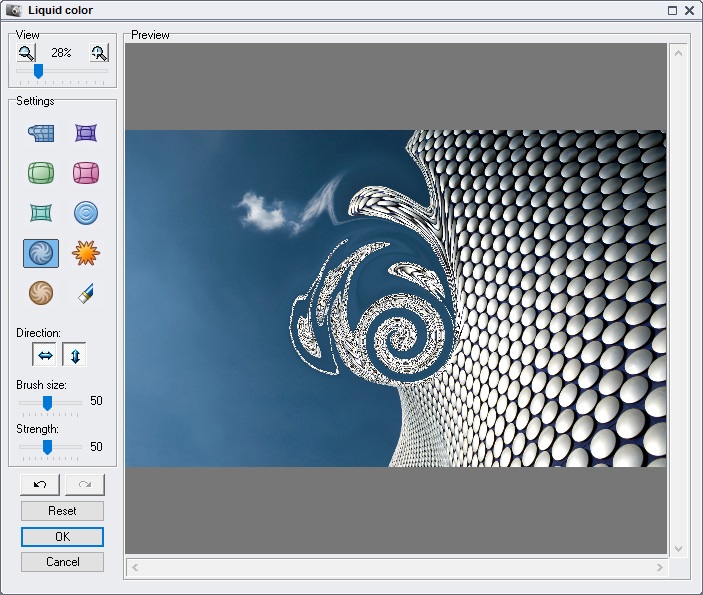
Task: Toggle vertical direction arrows
Action: [74, 355]
